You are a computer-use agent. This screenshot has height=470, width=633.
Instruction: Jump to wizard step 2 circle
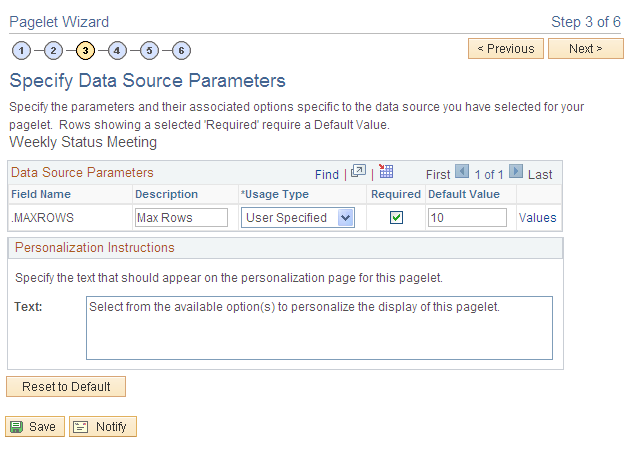click(53, 50)
